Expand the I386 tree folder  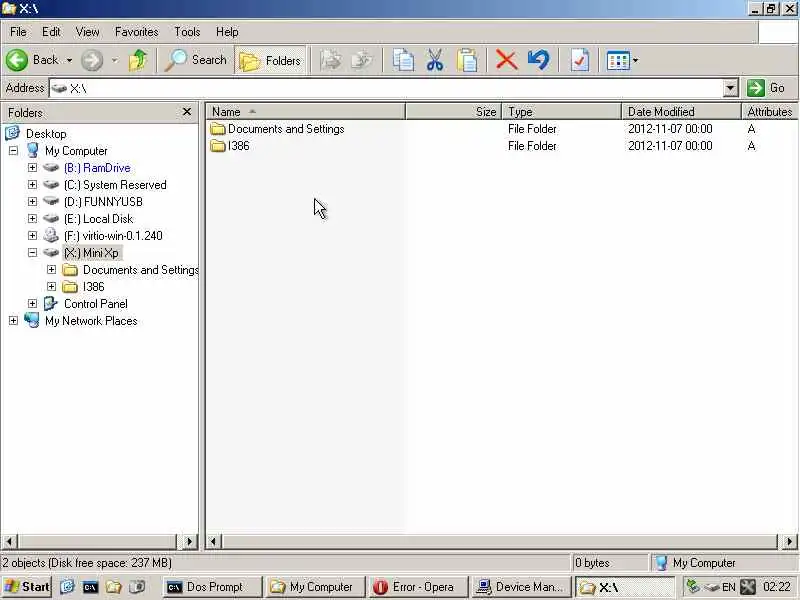(x=51, y=287)
